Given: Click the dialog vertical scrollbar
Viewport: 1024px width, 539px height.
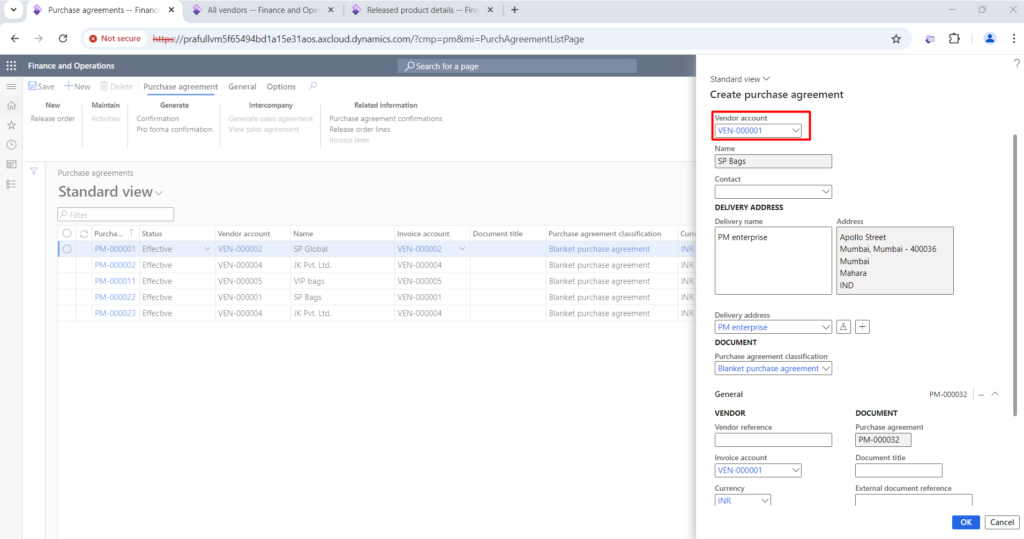Looking at the screenshot, I should [x=1015, y=274].
